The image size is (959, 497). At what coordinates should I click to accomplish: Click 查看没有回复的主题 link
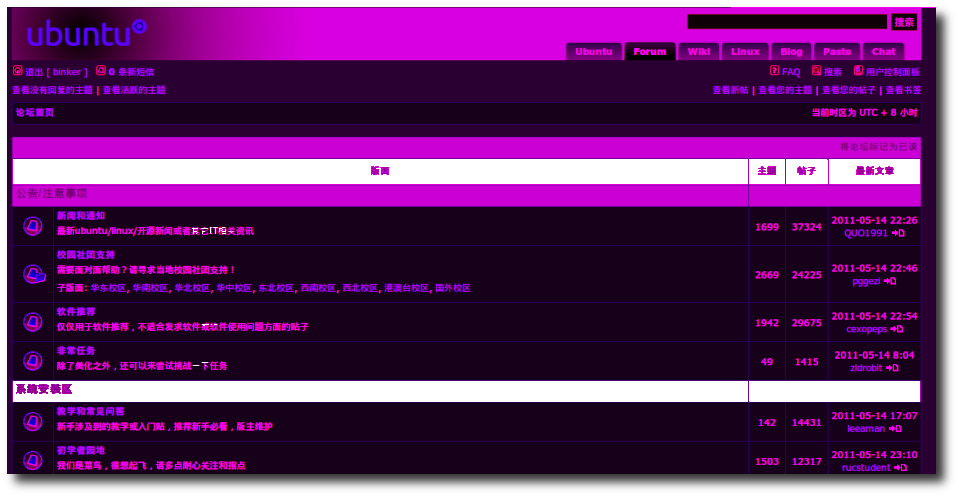click(x=53, y=90)
